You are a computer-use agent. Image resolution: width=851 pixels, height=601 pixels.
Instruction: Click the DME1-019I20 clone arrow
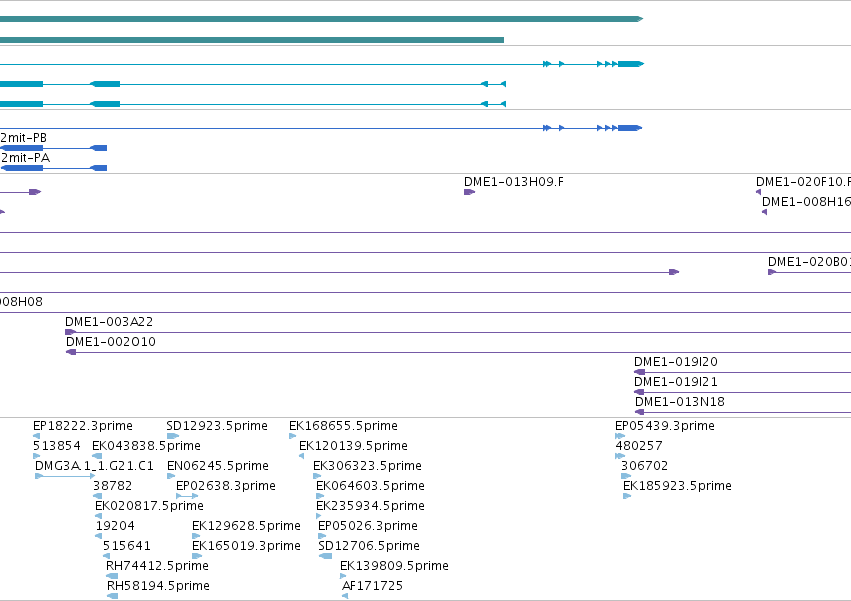click(640, 372)
